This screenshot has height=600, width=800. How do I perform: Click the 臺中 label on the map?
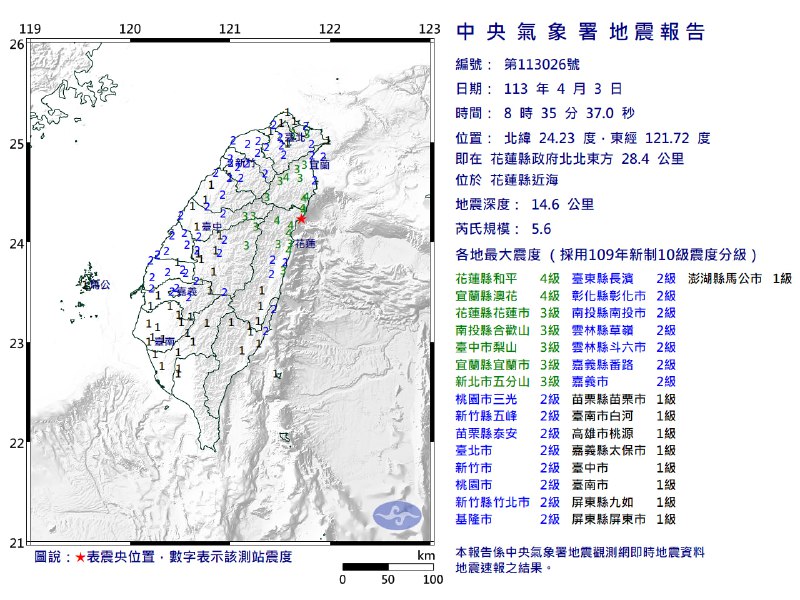click(211, 226)
